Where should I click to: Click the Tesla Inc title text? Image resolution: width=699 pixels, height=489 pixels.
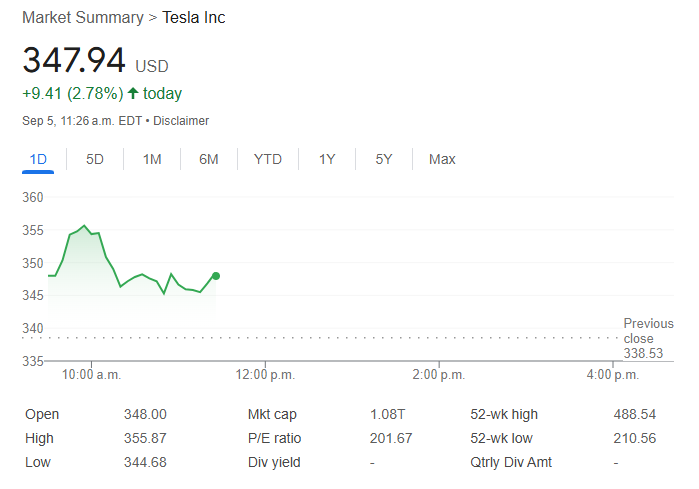pos(194,18)
